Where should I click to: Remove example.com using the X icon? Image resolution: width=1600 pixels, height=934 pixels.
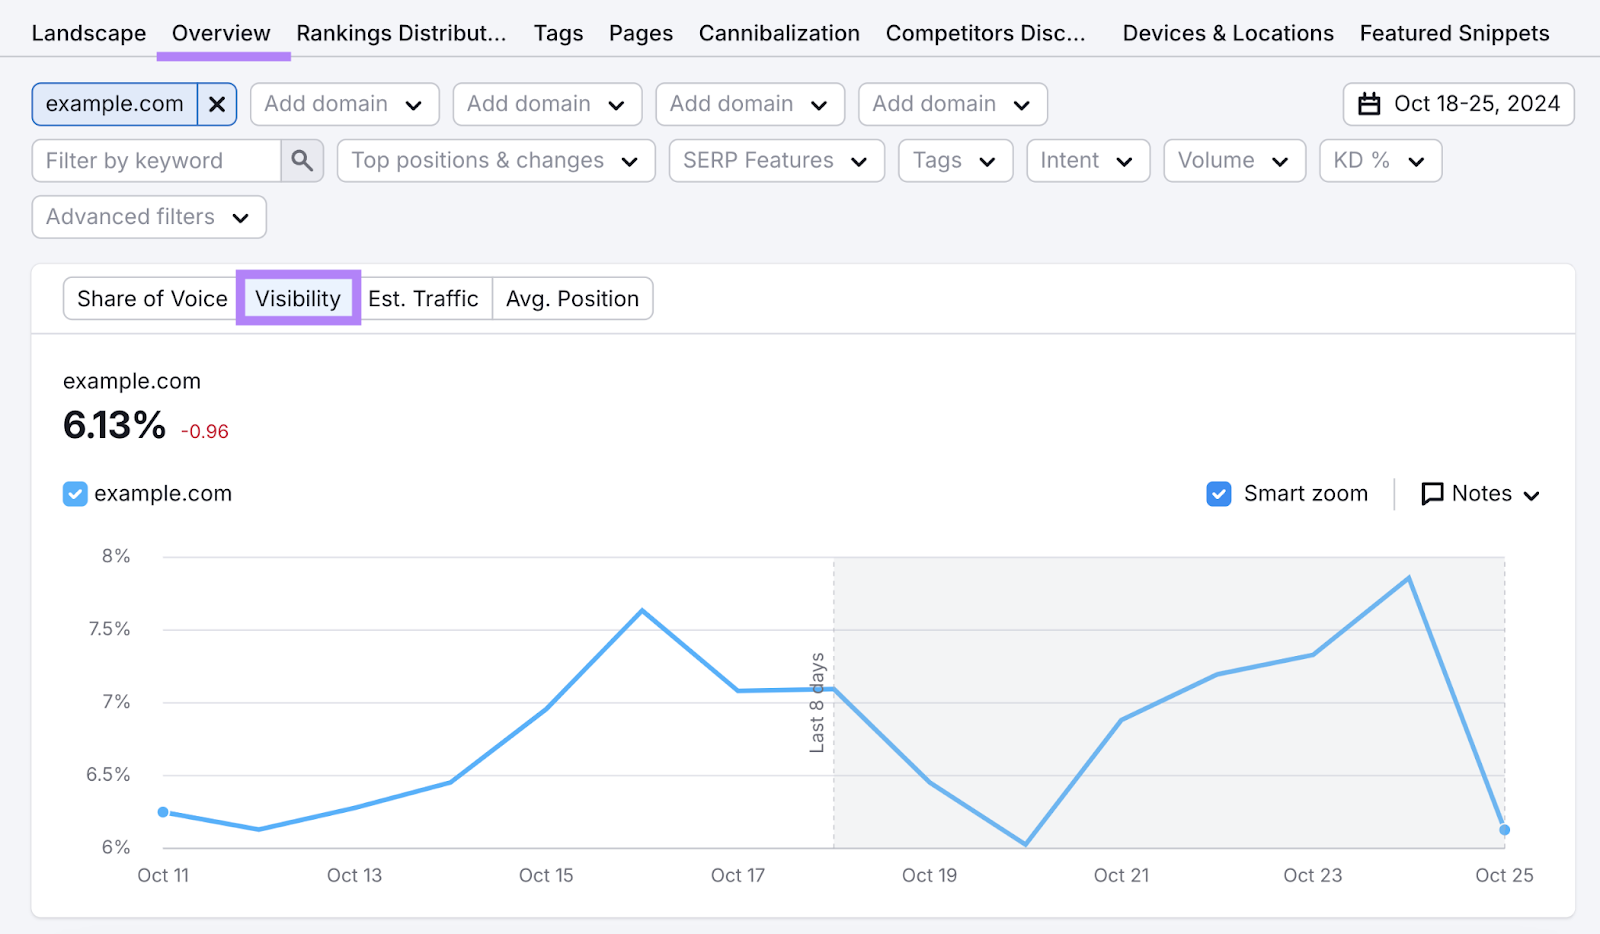216,103
